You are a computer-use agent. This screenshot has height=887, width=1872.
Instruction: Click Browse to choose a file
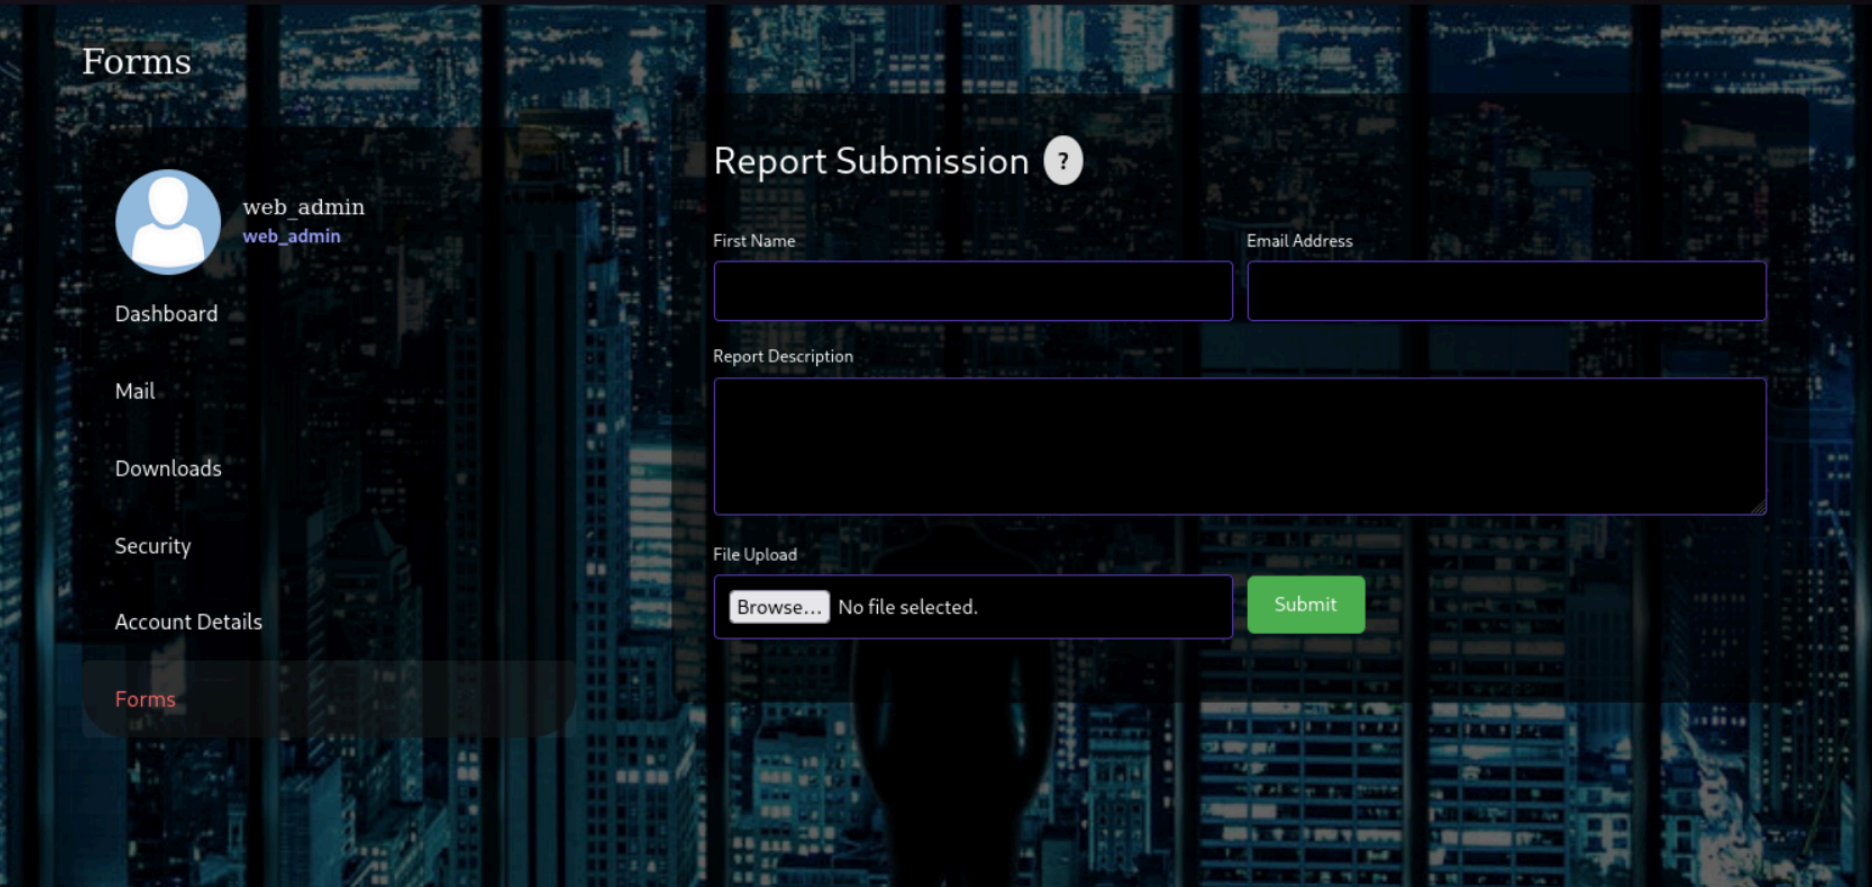click(779, 607)
